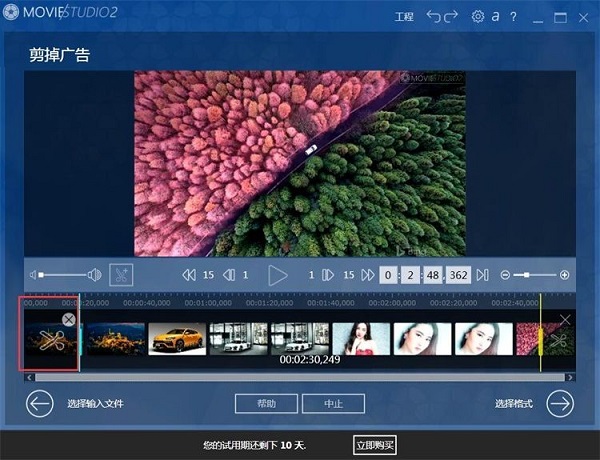600x460 pixels.
Task: Click the undo arrow icon
Action: [x=434, y=16]
